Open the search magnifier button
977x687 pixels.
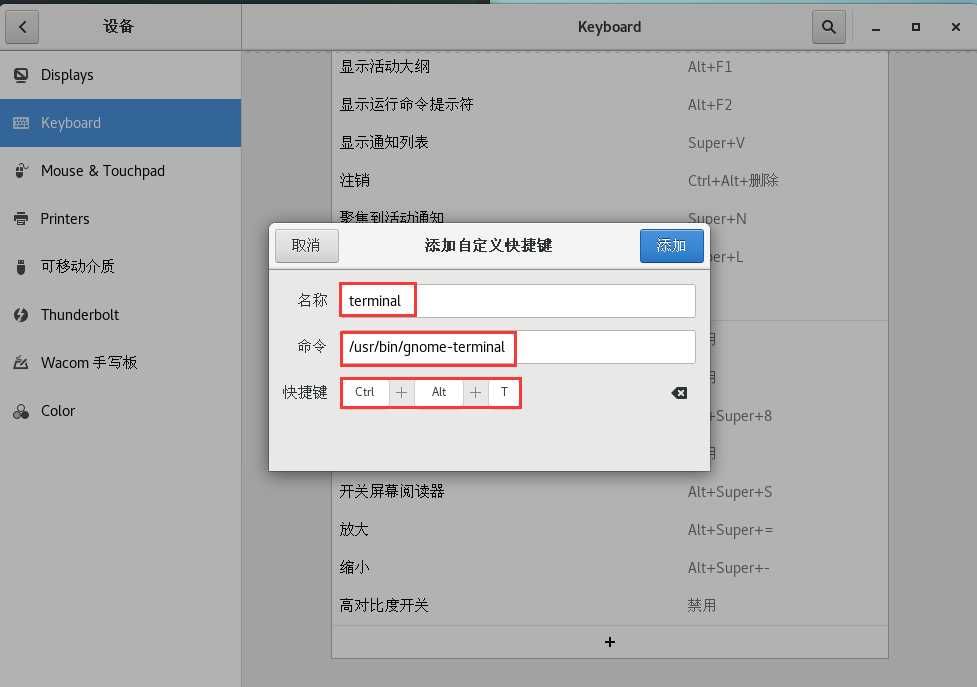[x=828, y=27]
